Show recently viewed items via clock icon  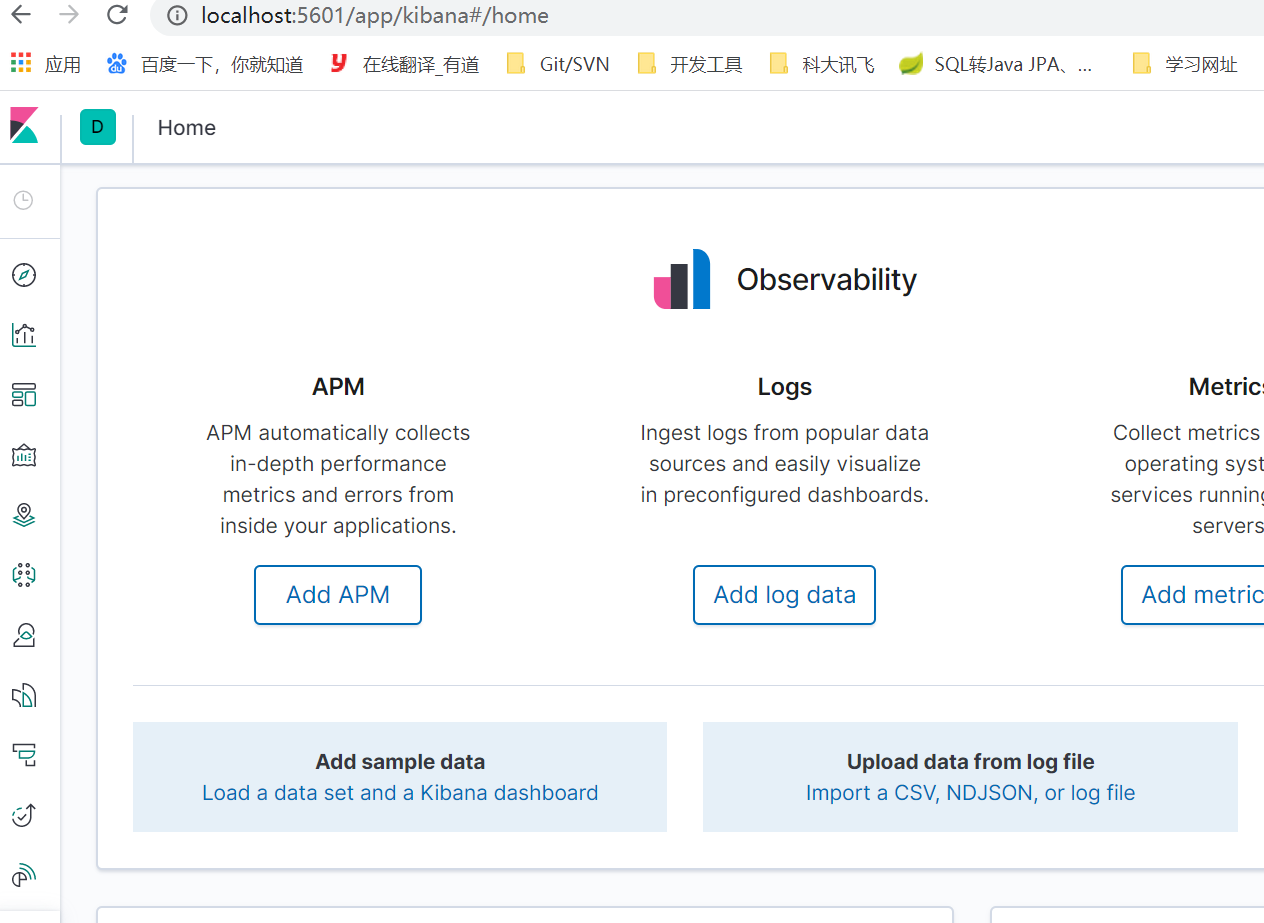coord(24,200)
